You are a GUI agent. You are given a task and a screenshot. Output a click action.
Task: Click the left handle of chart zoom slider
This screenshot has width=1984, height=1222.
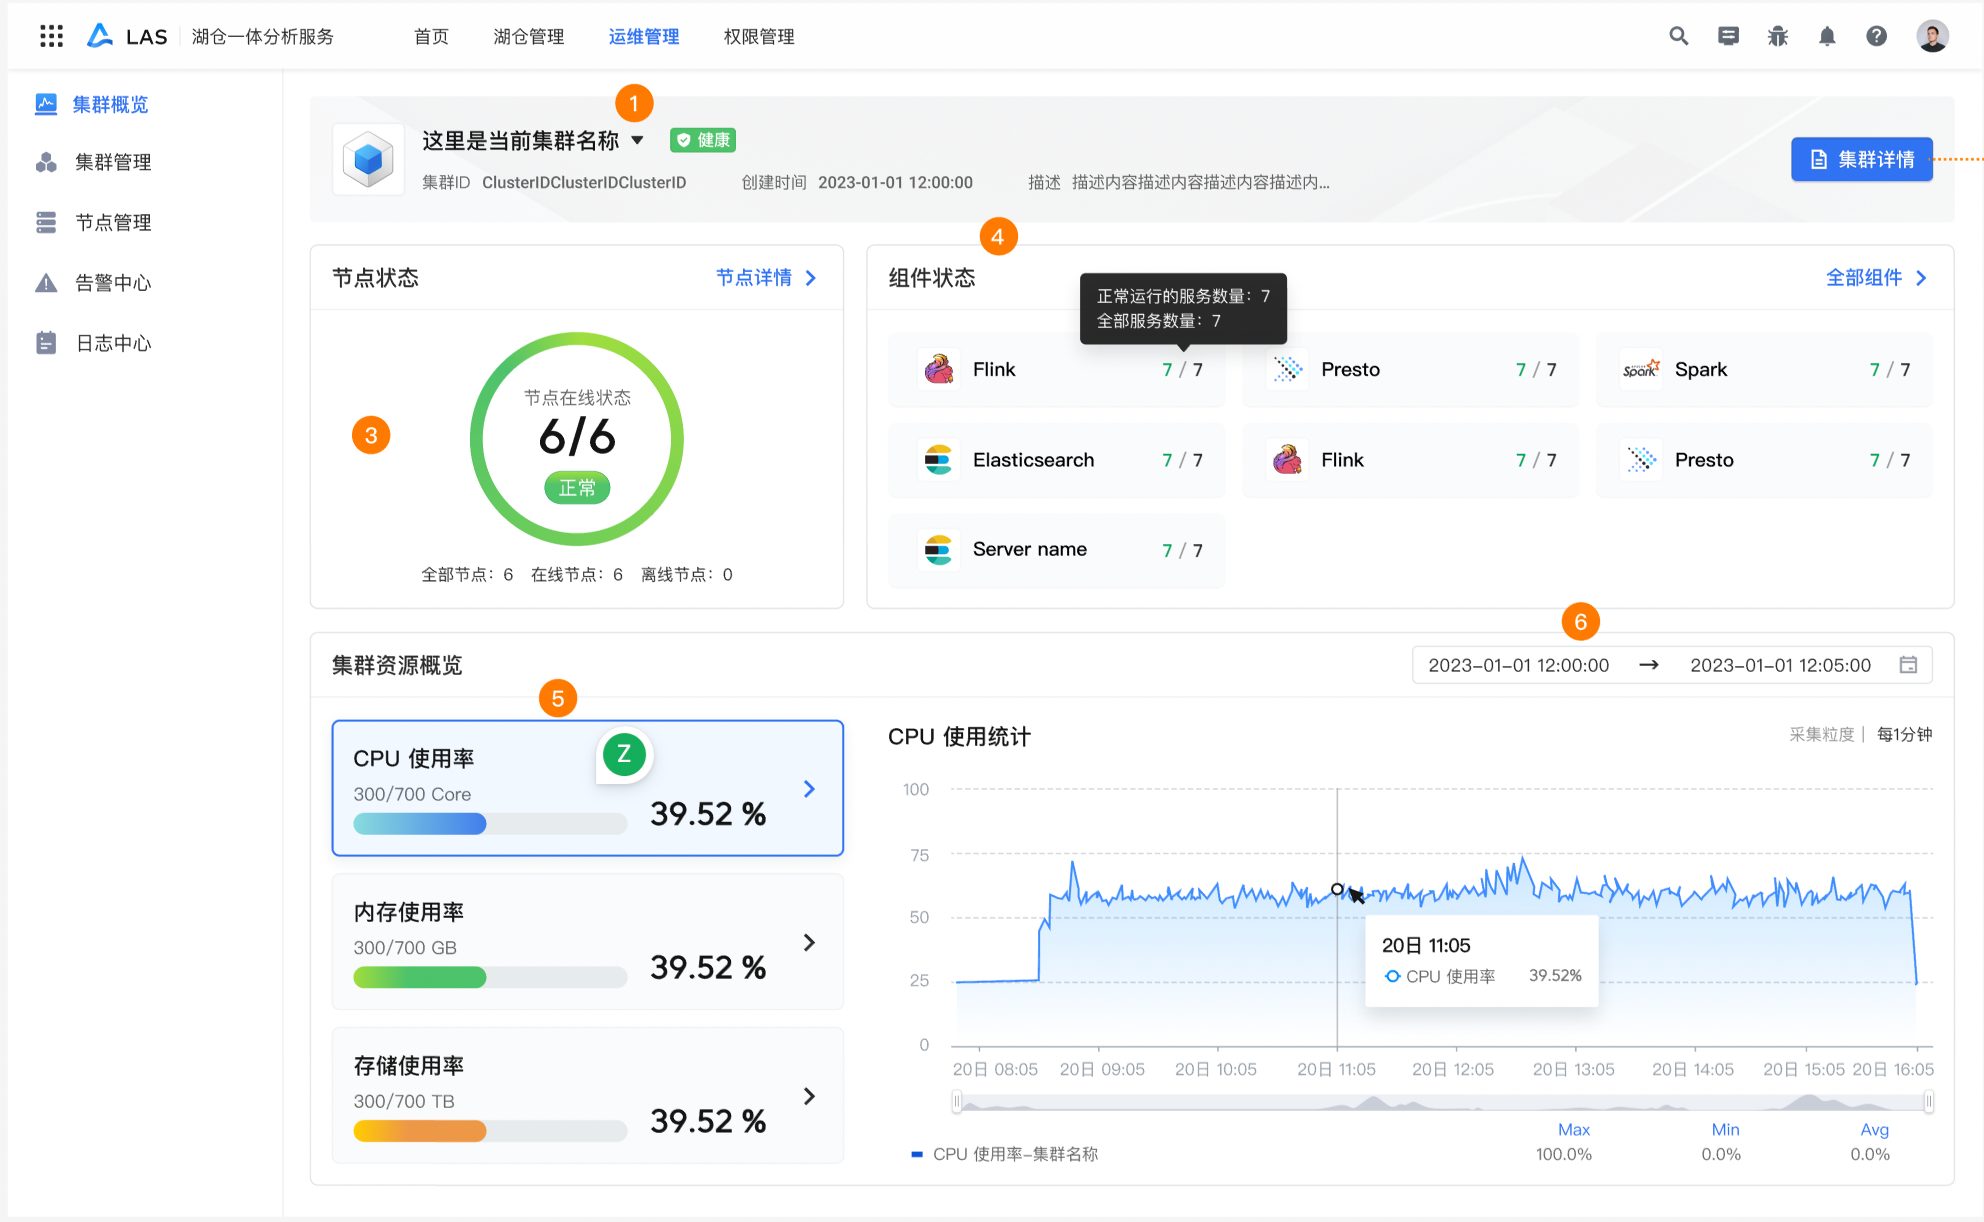[957, 1102]
